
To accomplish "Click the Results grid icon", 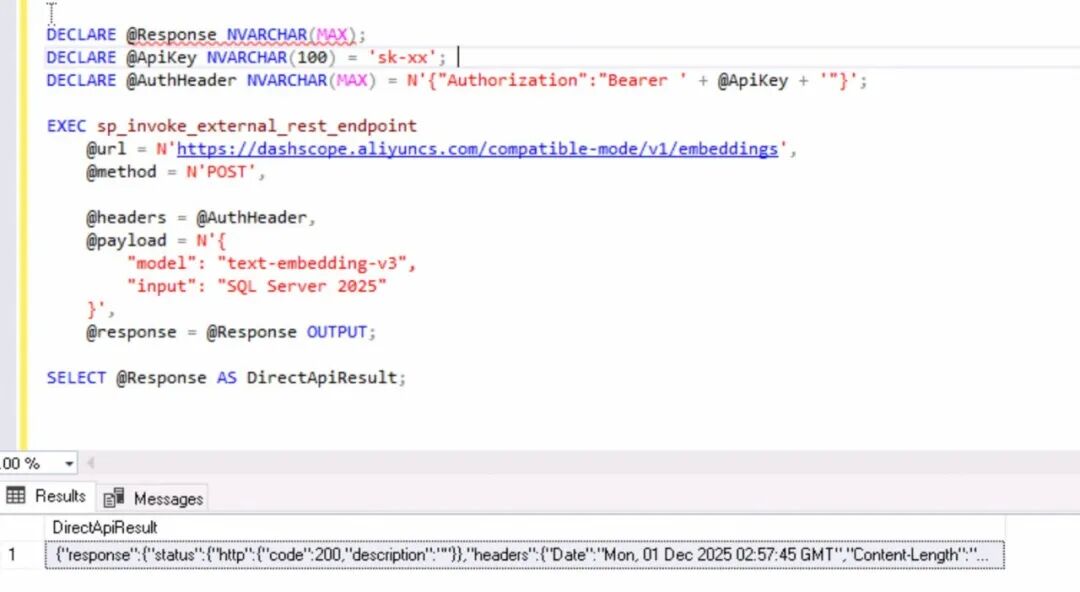I will [16, 496].
